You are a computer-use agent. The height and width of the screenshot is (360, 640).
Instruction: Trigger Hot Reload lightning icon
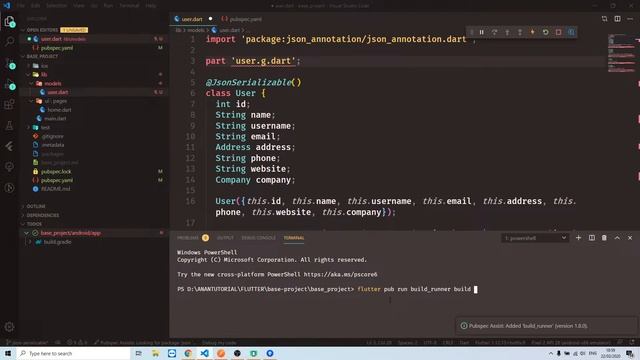(x=533, y=32)
